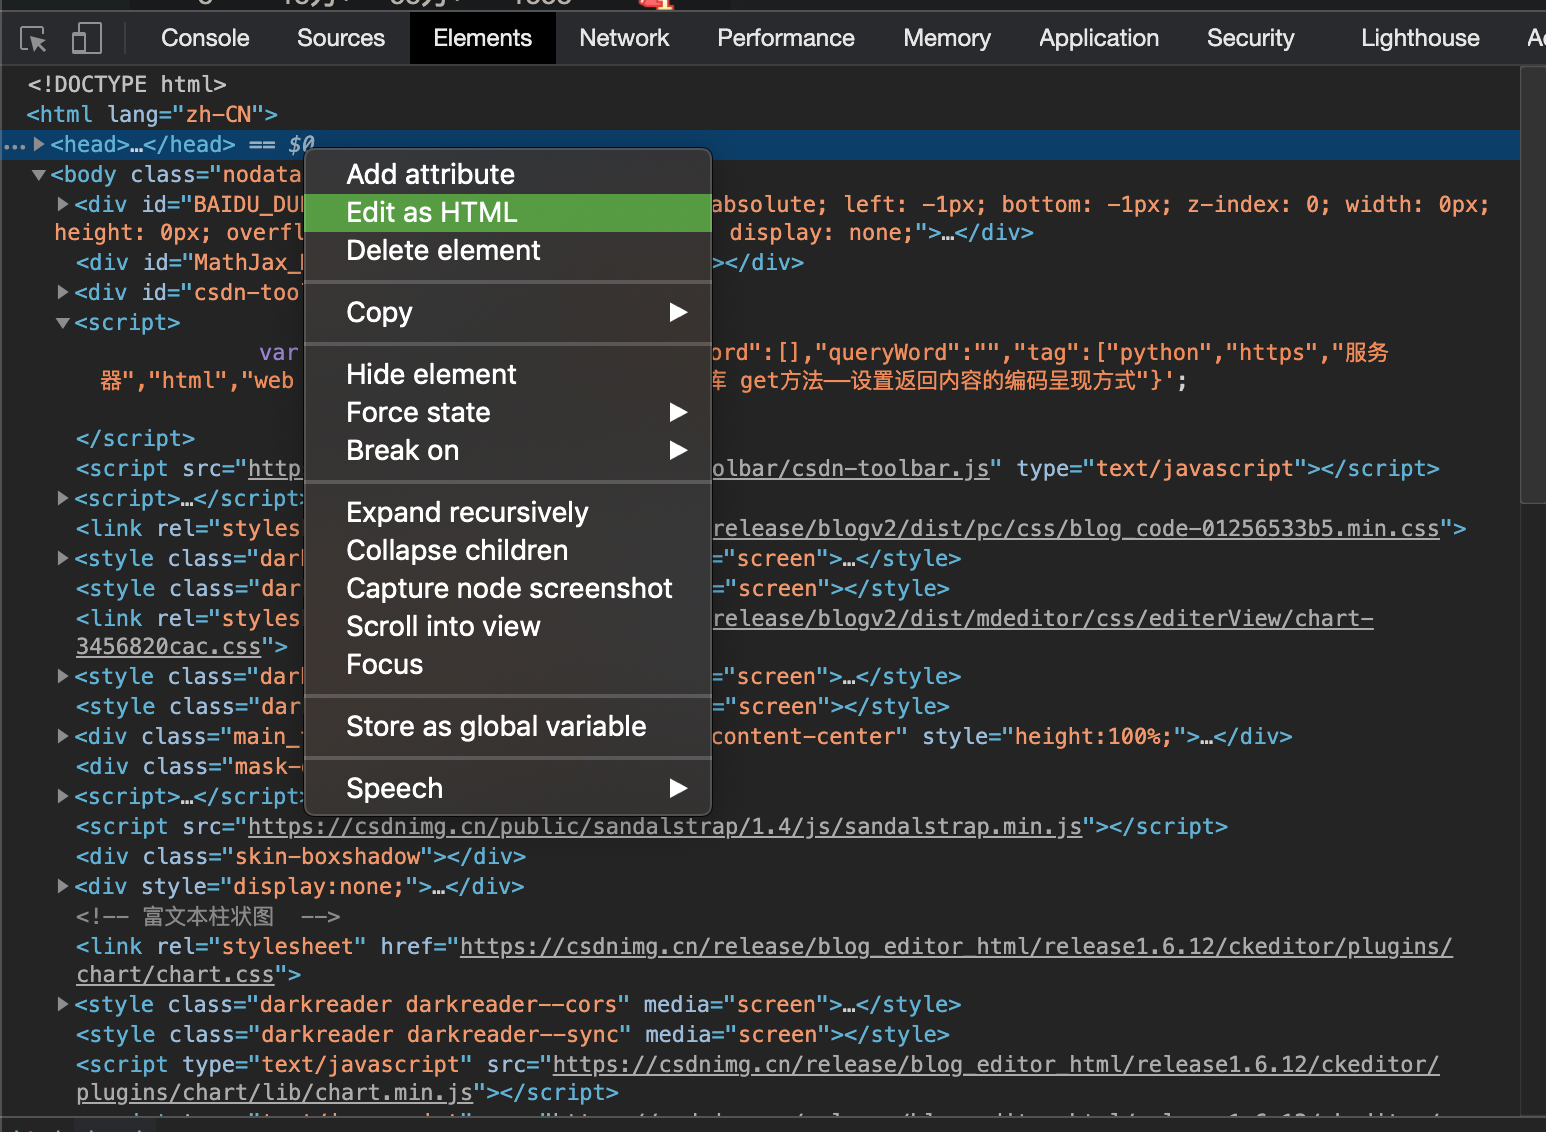Open the Network tab

coord(624,38)
